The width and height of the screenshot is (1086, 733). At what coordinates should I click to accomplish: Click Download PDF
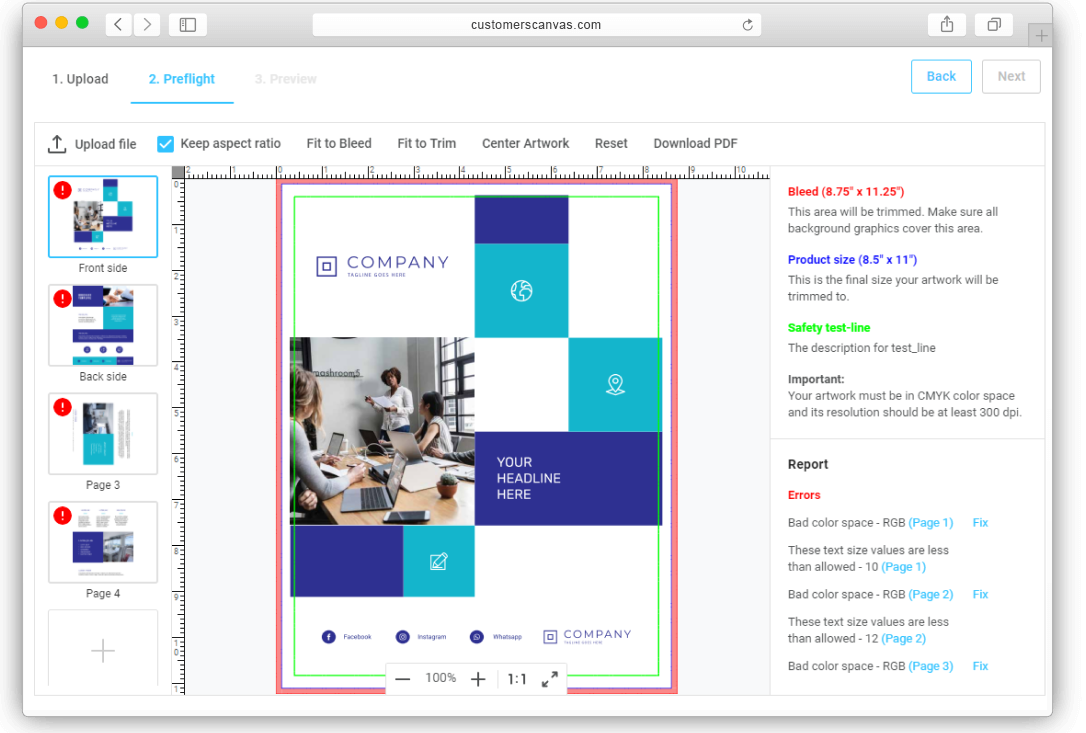[x=695, y=143]
